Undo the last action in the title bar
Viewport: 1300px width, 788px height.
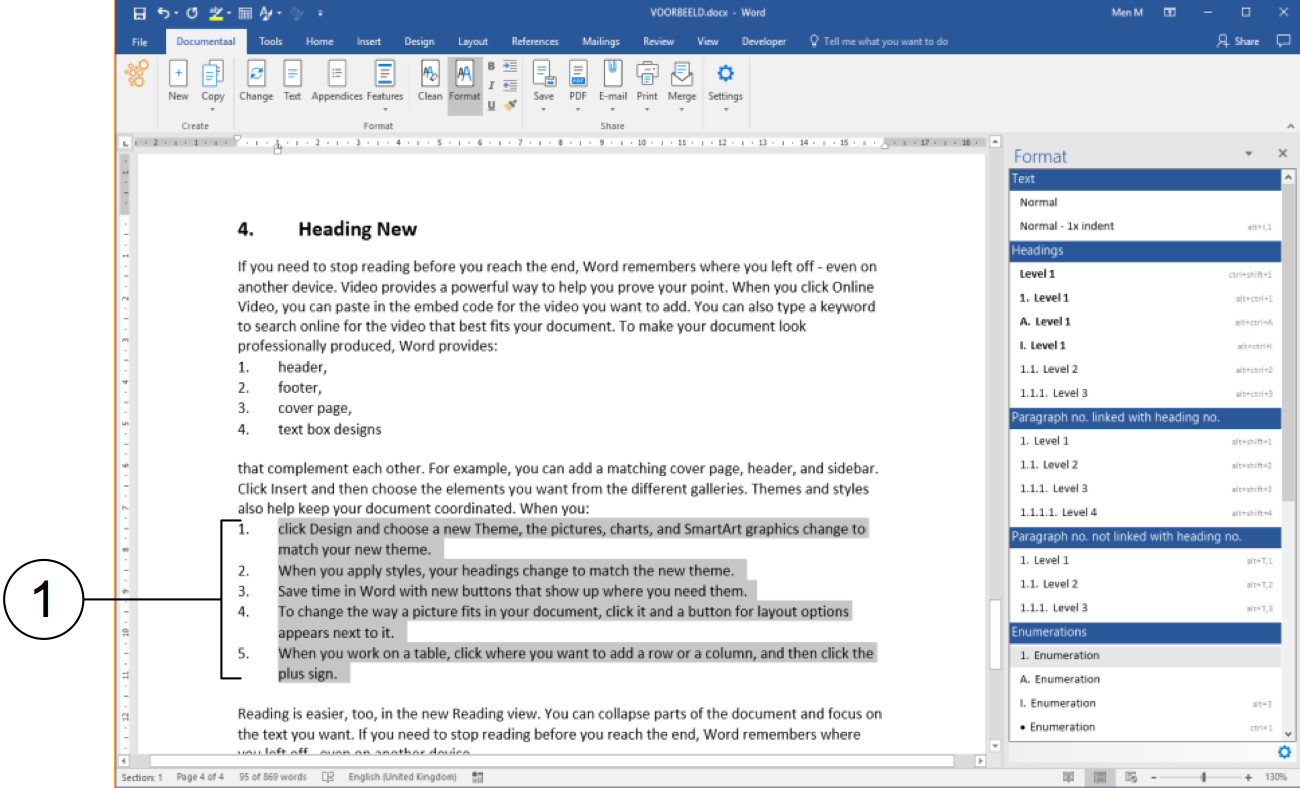164,13
